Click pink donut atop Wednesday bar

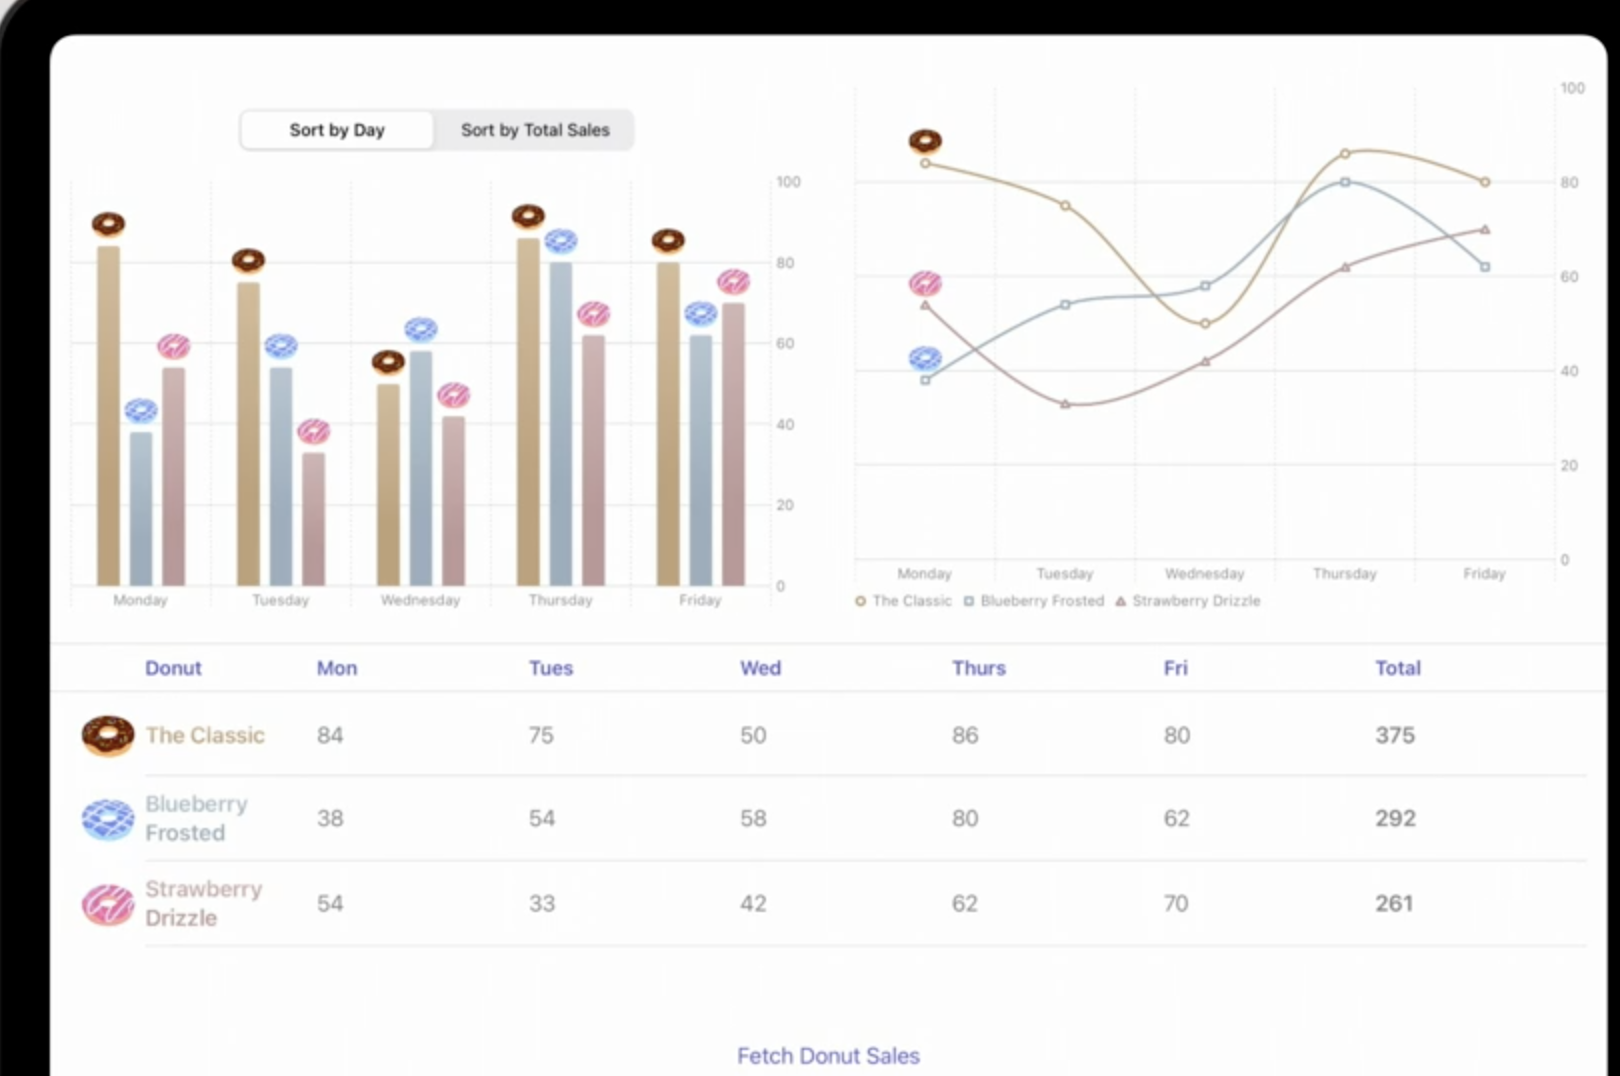point(454,394)
